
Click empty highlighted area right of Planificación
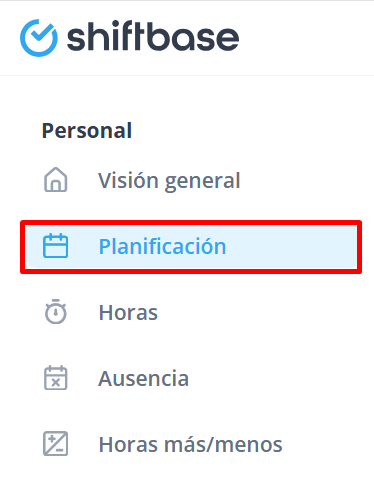292,246
